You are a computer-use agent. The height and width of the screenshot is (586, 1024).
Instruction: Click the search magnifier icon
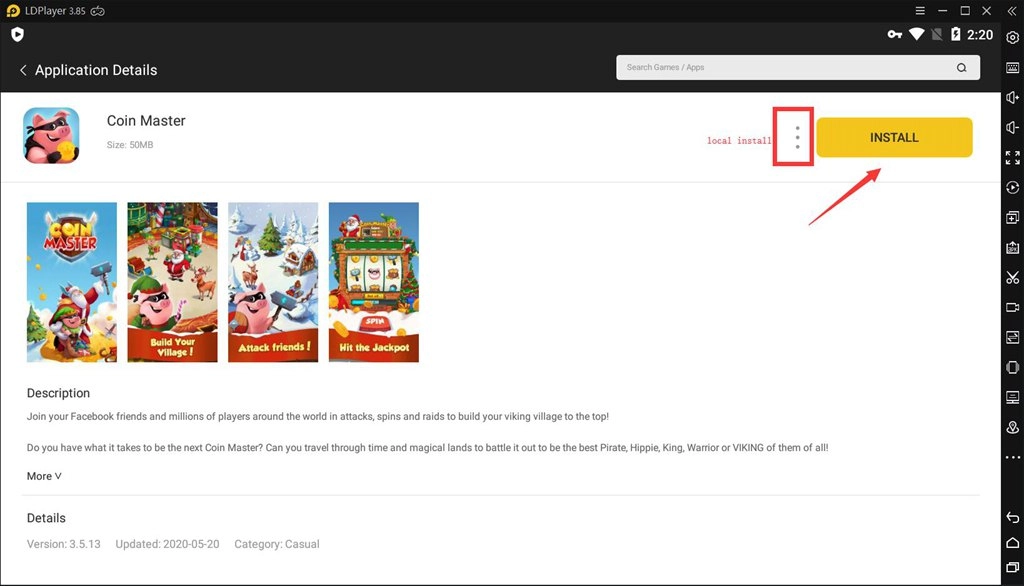tap(961, 67)
